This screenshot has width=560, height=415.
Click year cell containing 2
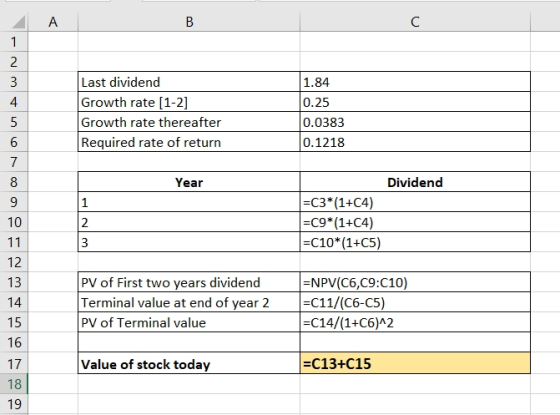[x=189, y=222]
